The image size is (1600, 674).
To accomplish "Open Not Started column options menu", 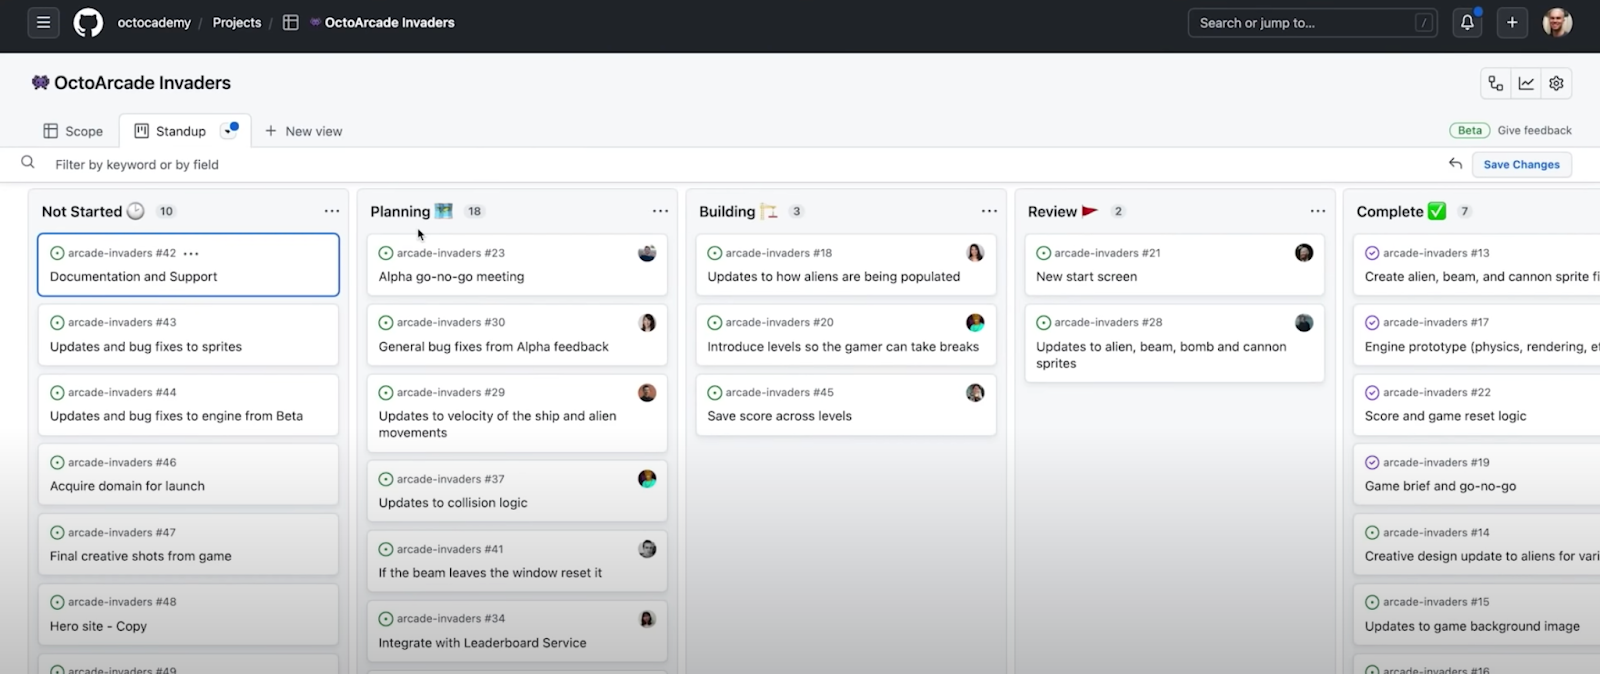I will 332,211.
